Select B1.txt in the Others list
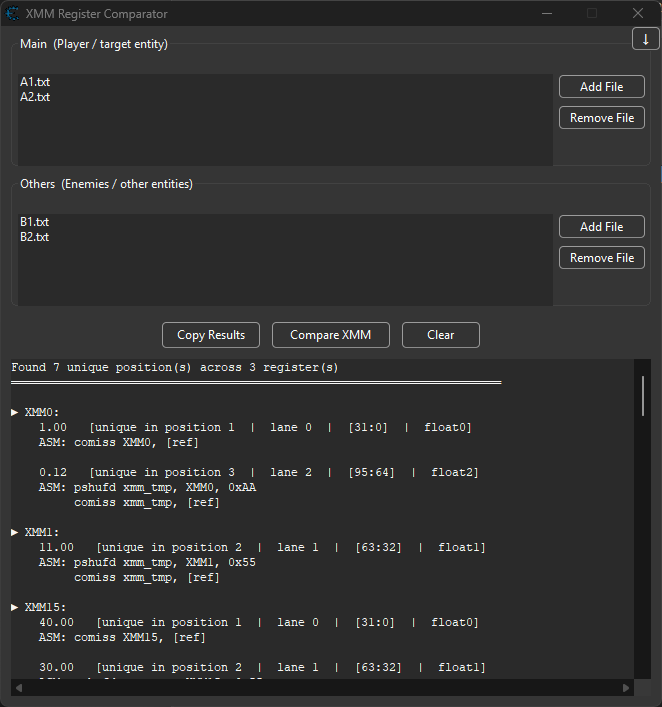 click(34, 222)
